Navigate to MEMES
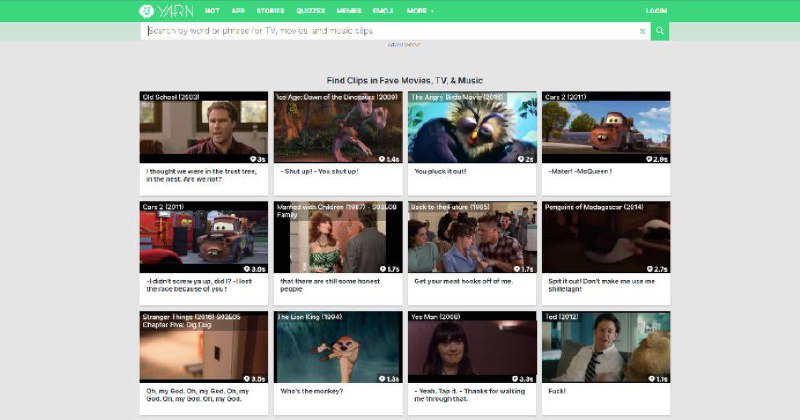The image size is (800, 420). (349, 11)
